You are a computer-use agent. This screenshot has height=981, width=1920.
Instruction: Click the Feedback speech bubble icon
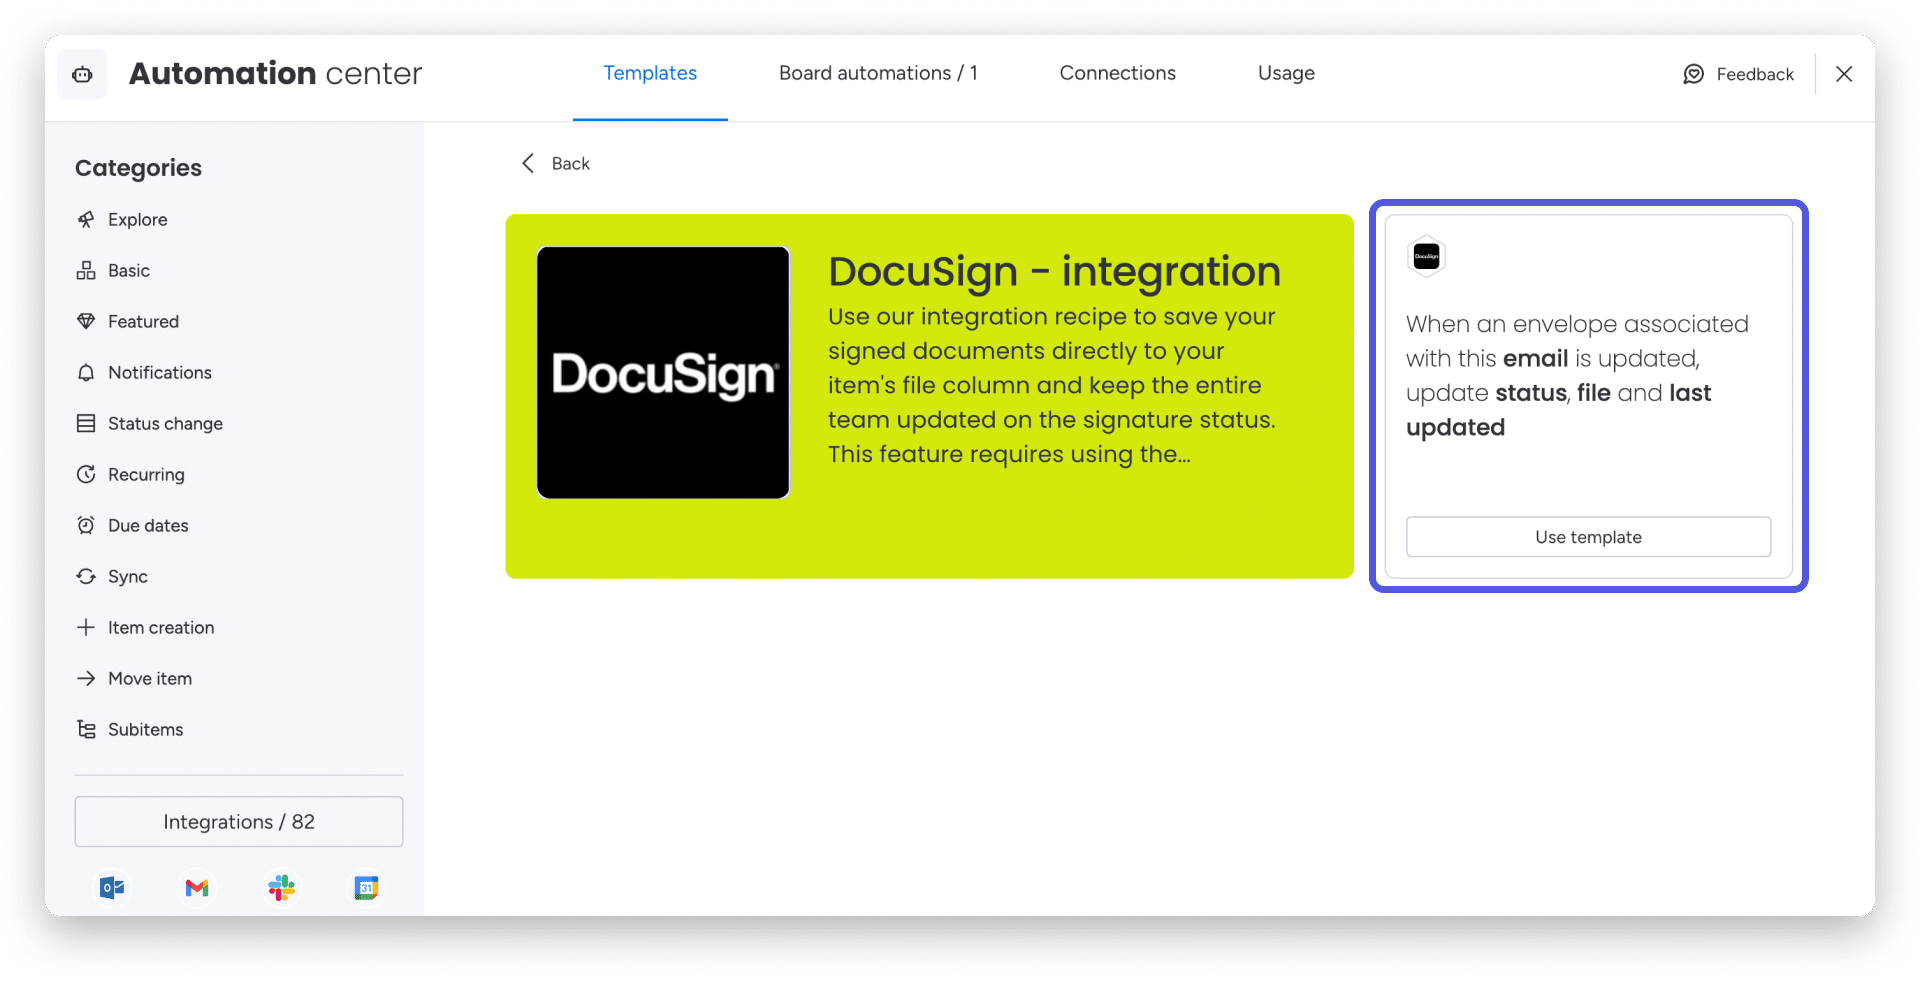1693,74
